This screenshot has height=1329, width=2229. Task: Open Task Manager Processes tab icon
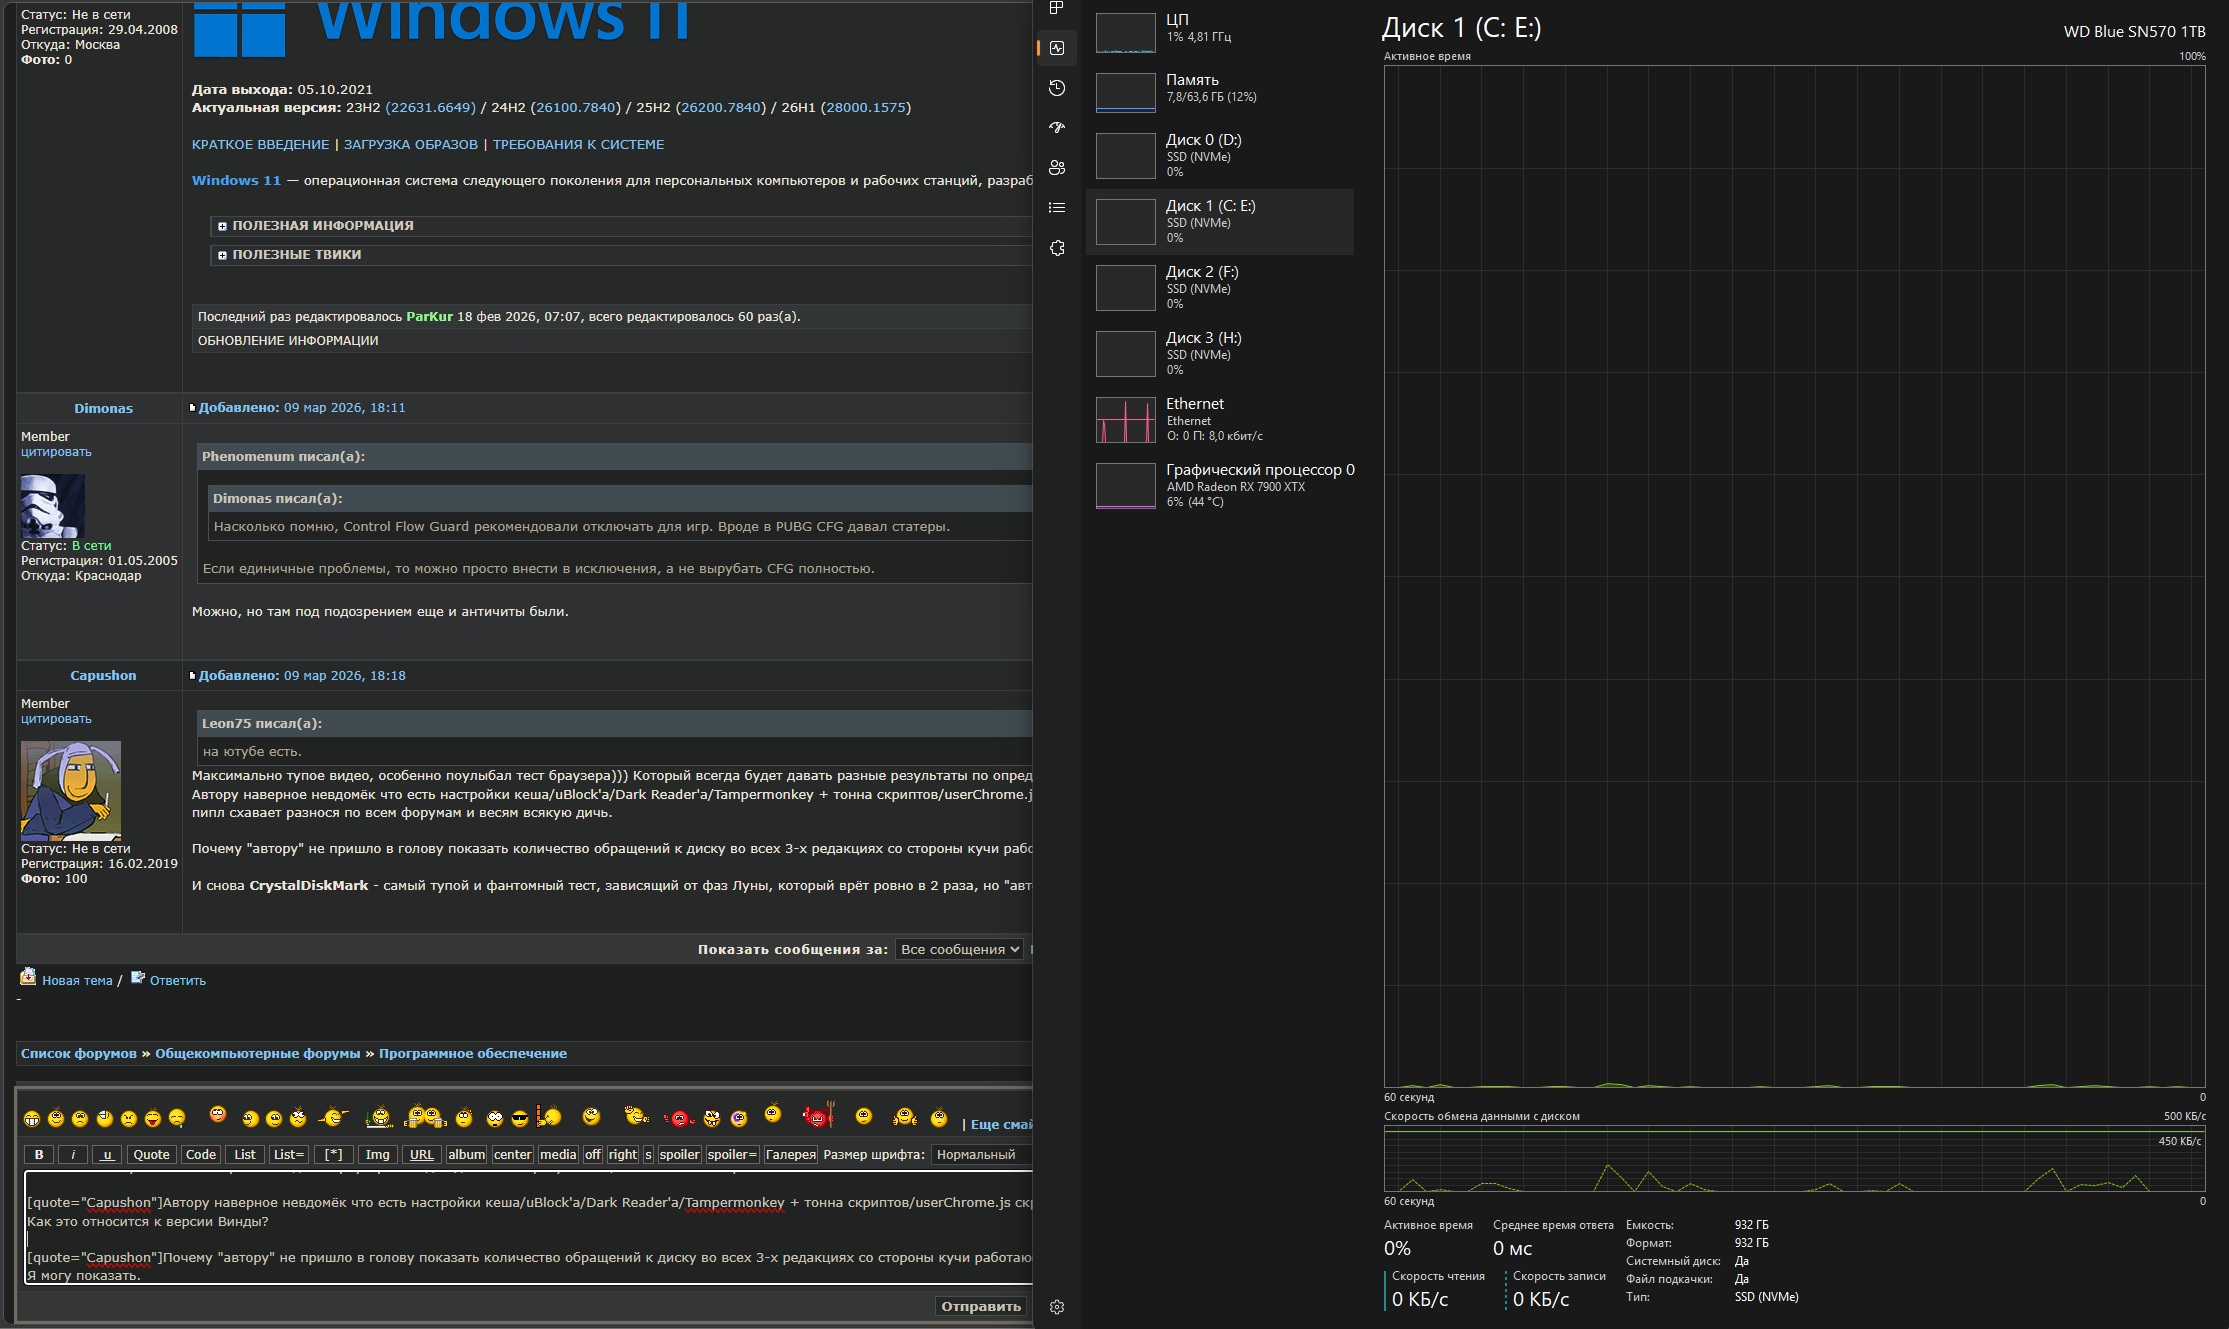point(1056,8)
